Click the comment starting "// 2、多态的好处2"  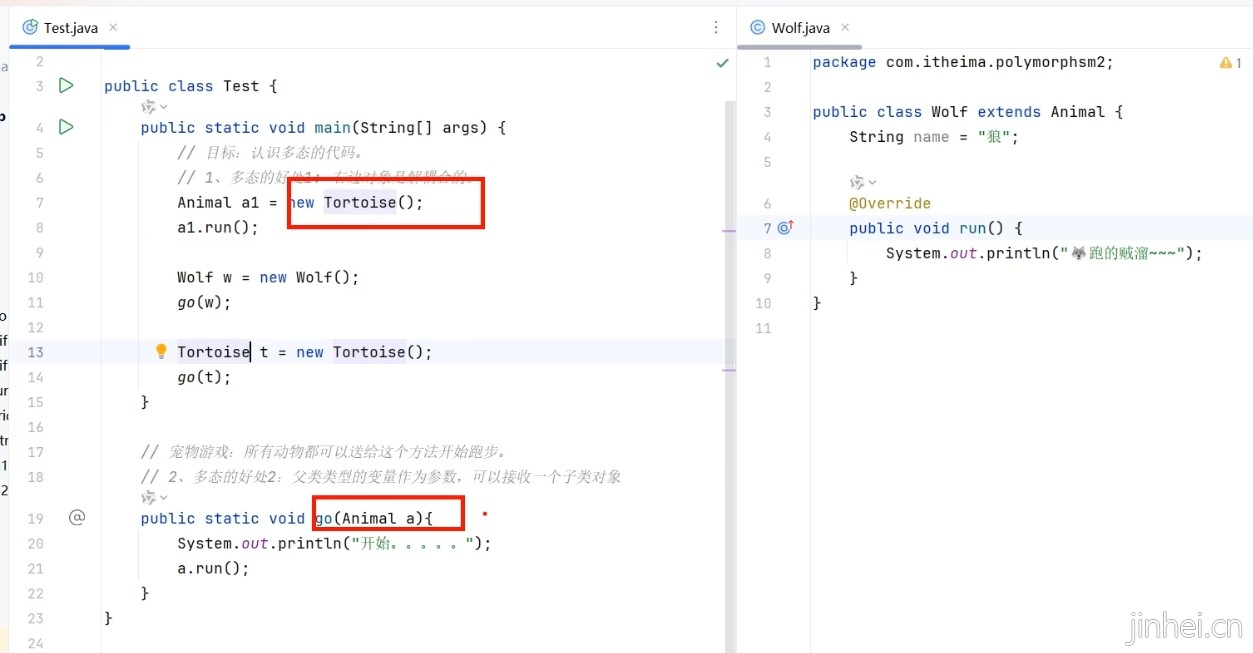pyautogui.click(x=381, y=477)
